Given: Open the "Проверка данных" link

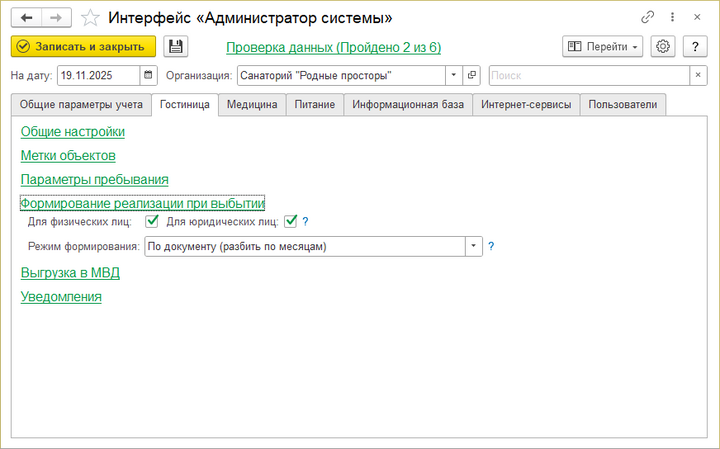Looking at the screenshot, I should [x=333, y=47].
